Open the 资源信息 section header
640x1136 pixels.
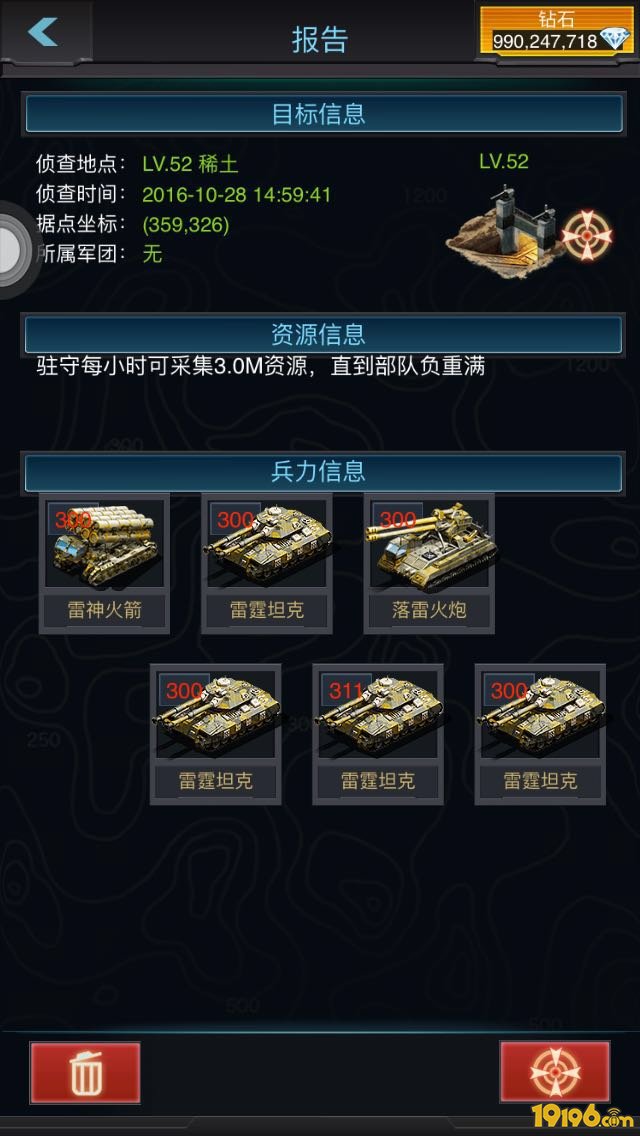323,335
